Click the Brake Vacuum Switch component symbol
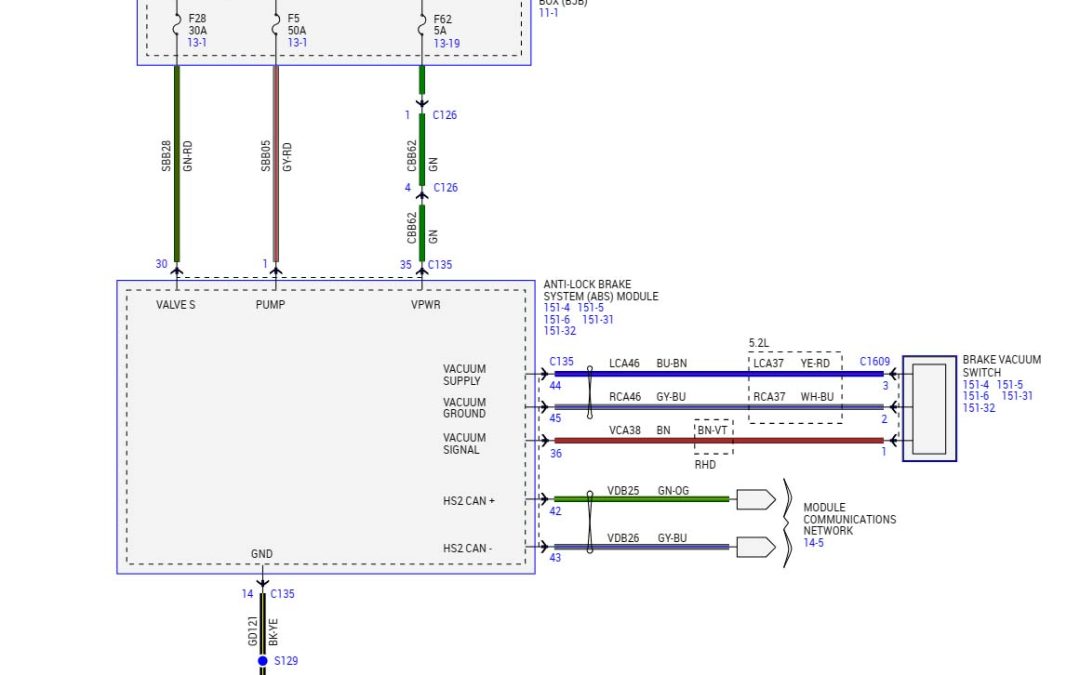1080x675 pixels. (929, 408)
